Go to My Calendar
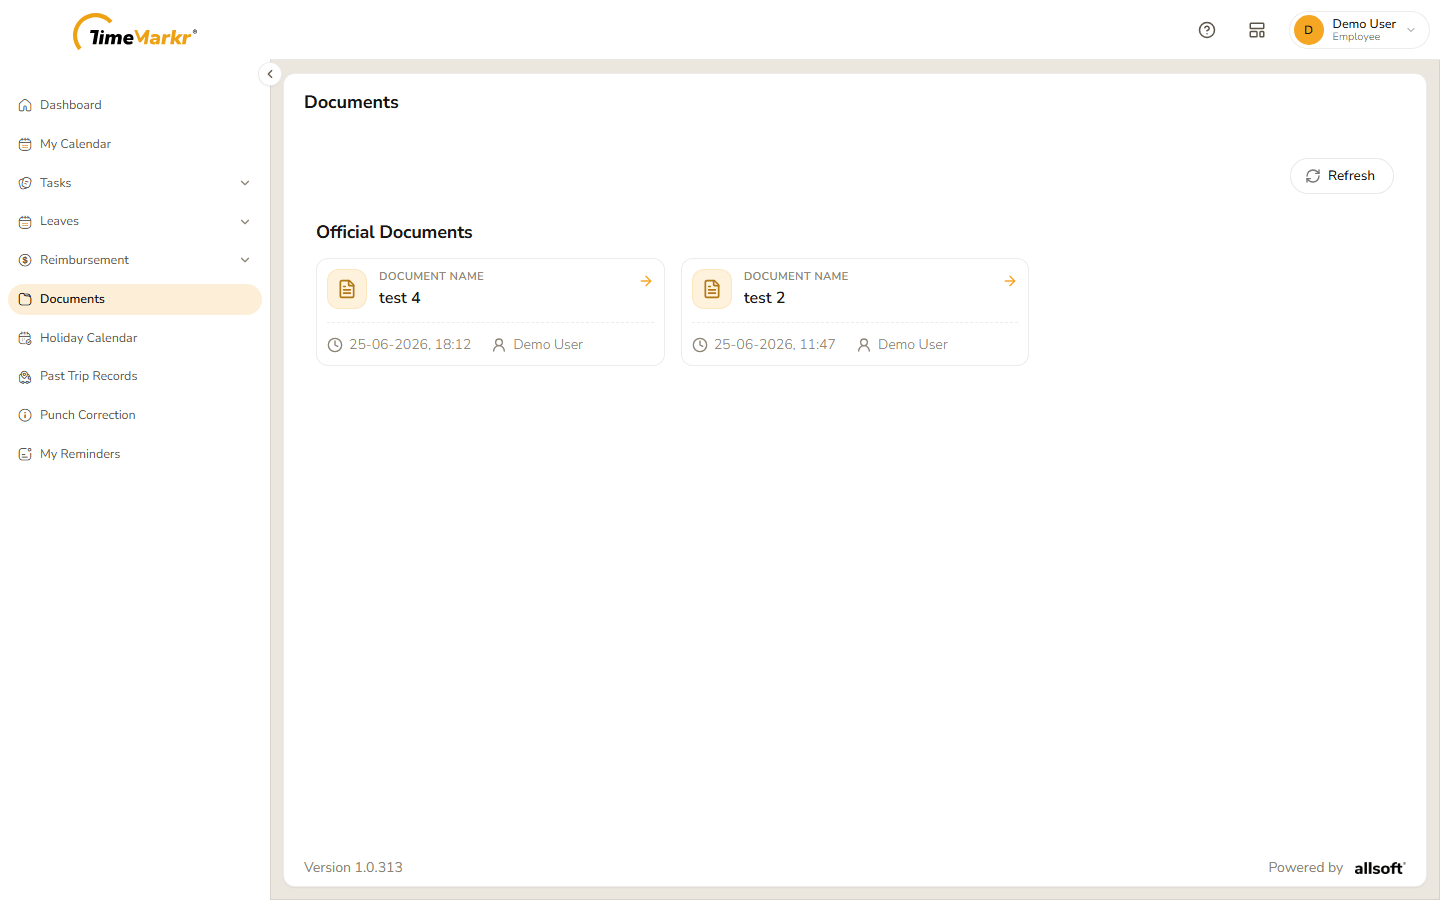Screen dimensions: 1440x900 (x=135, y=144)
